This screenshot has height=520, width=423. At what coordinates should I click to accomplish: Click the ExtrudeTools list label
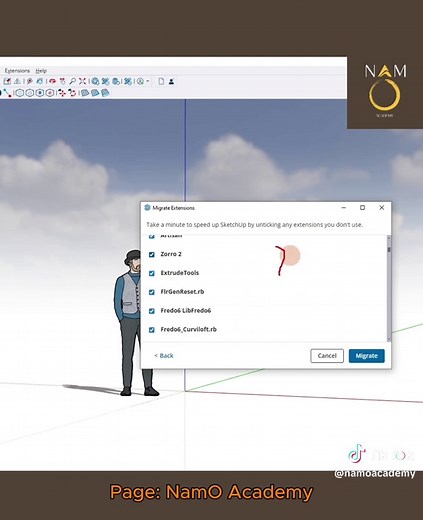tap(180, 273)
